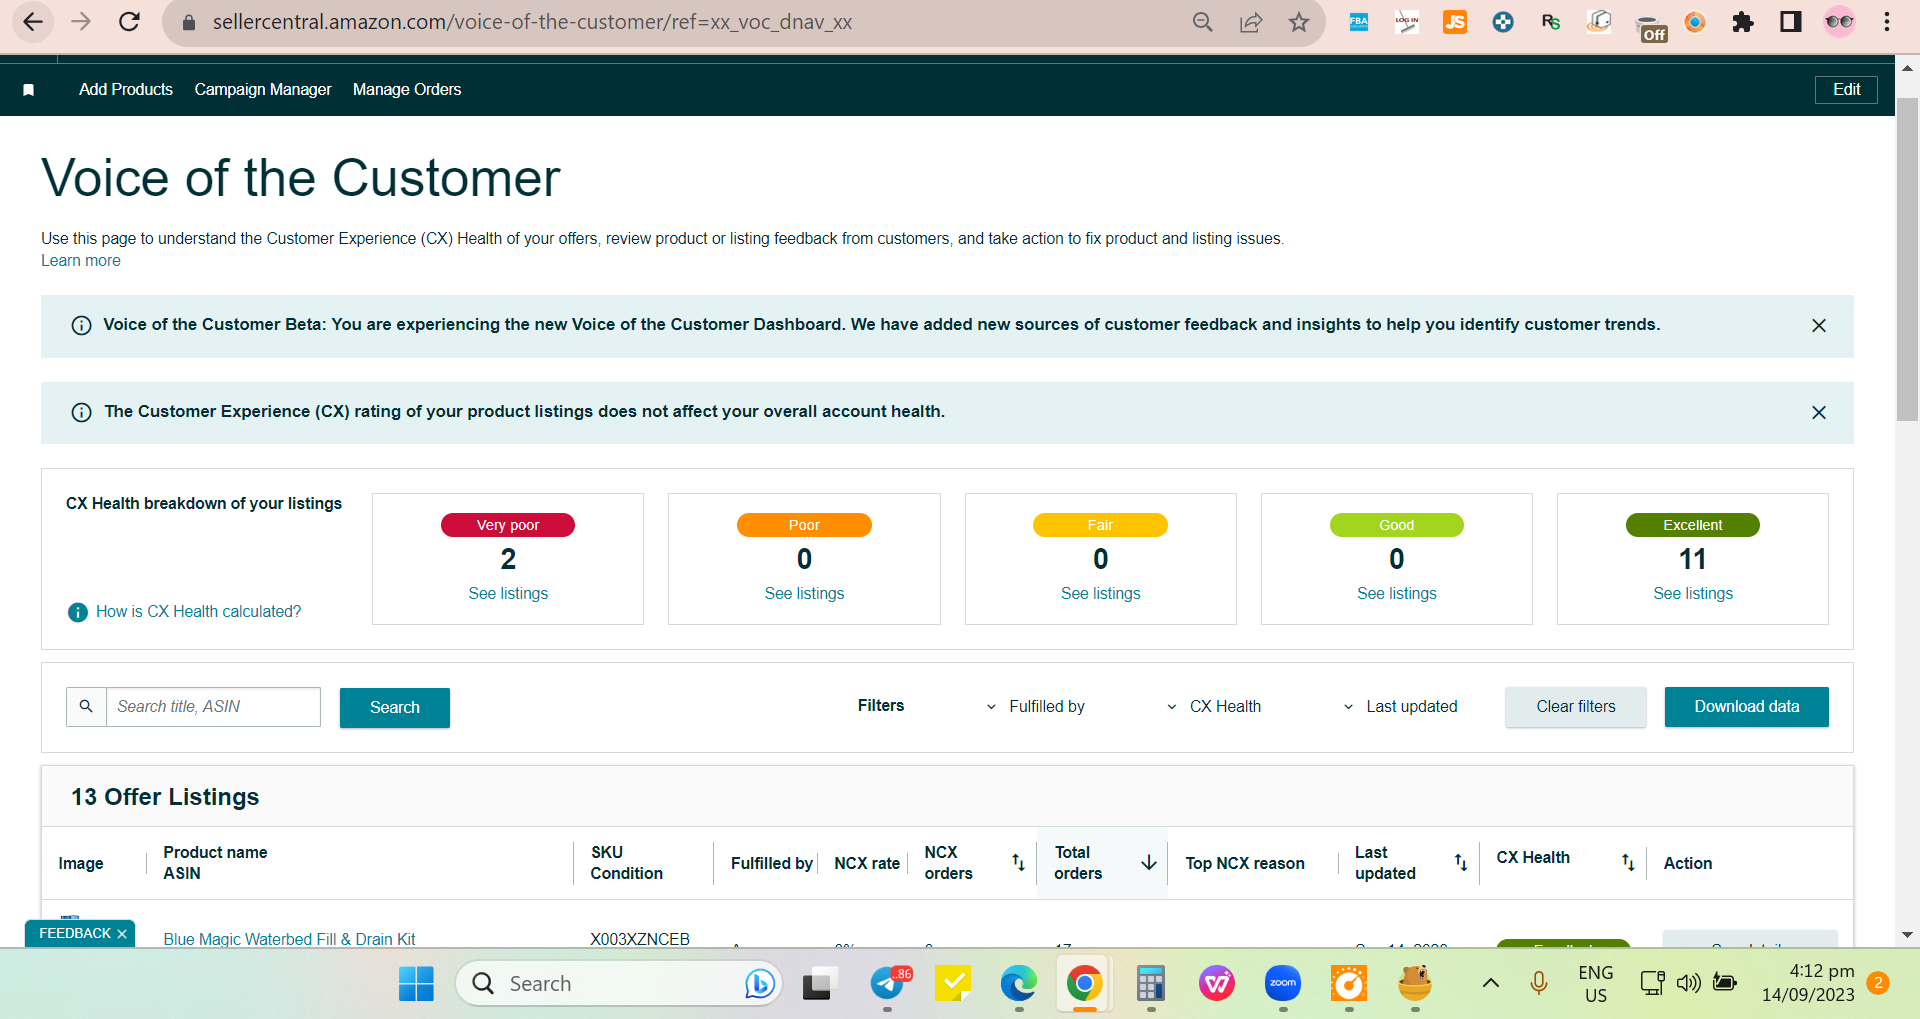This screenshot has width=1920, height=1019.
Task: Open Microsoft Edge from the taskbar
Action: 1019,984
